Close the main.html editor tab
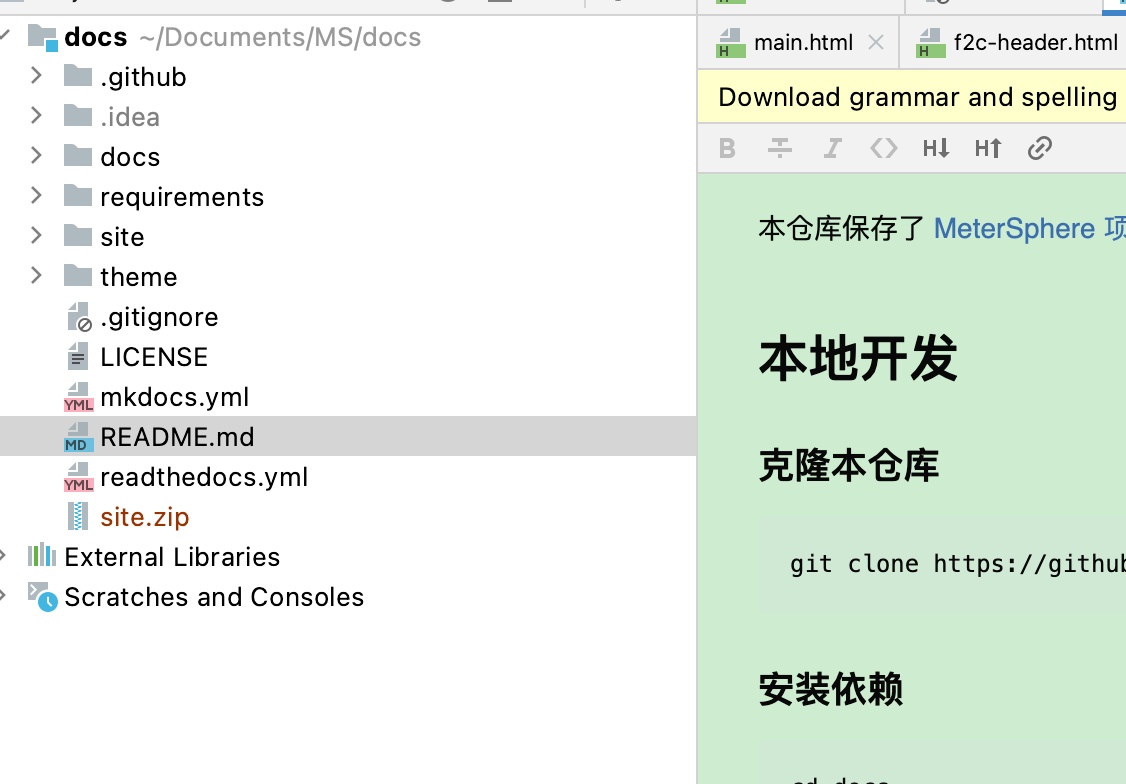 click(x=875, y=42)
